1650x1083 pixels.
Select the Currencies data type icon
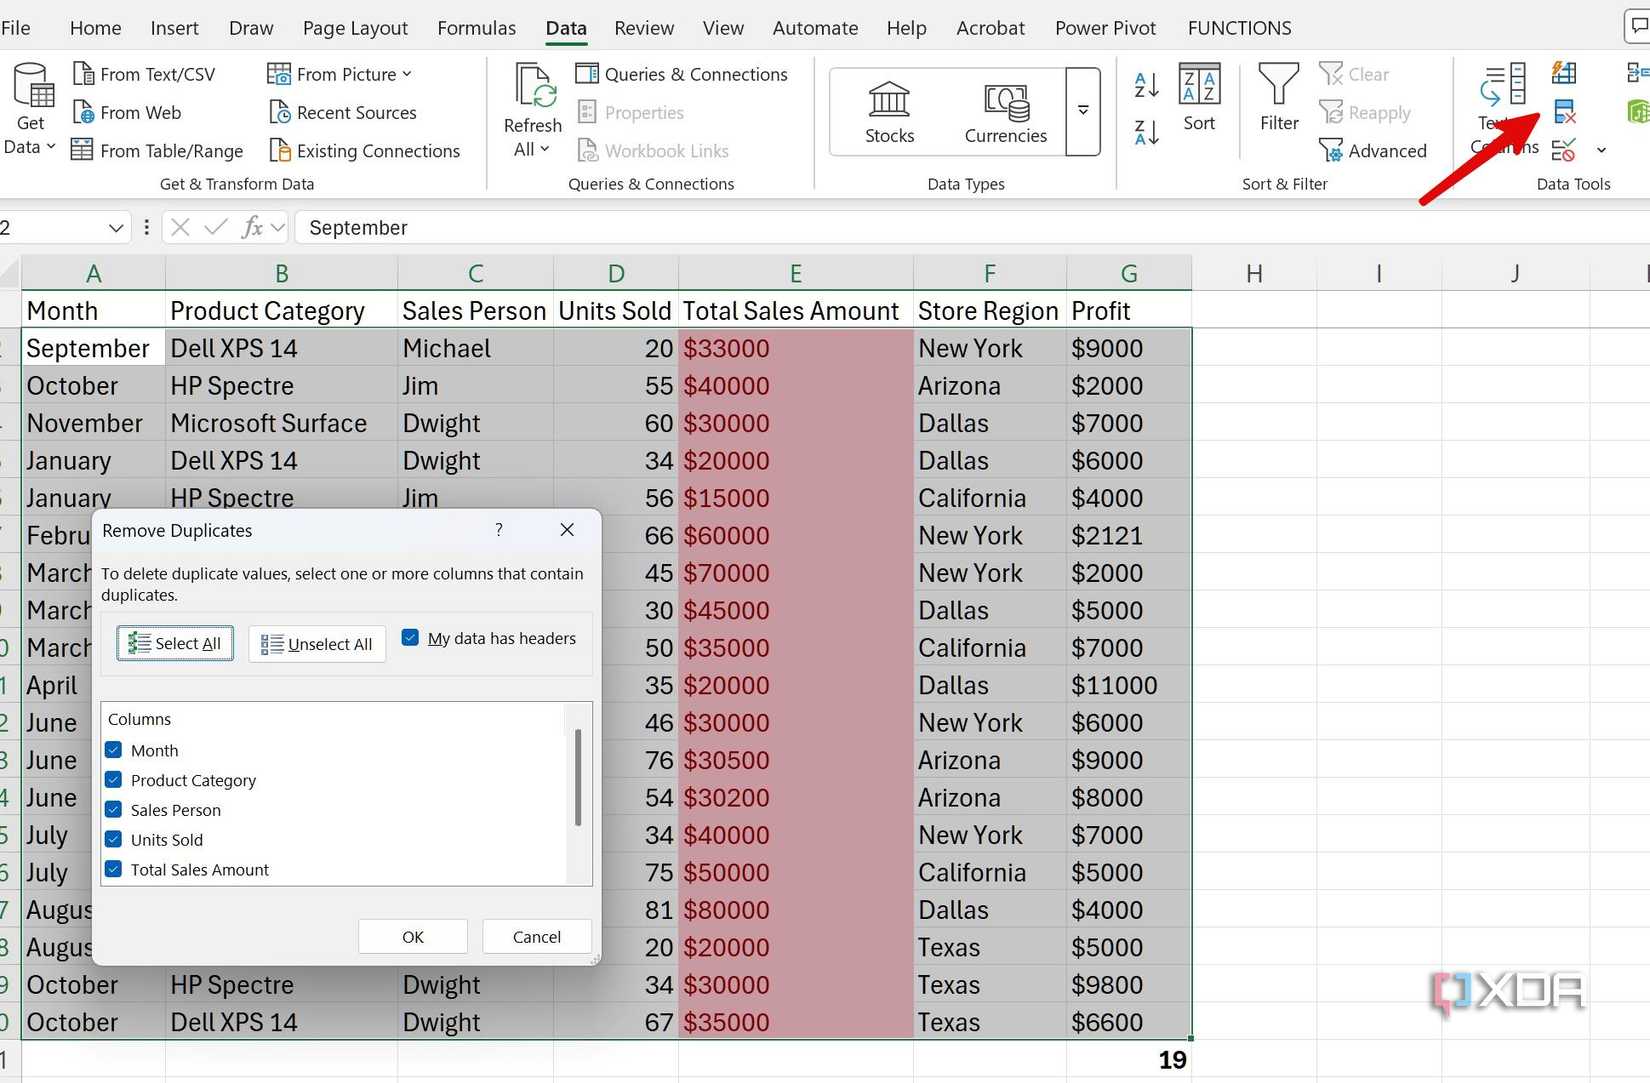click(1005, 105)
